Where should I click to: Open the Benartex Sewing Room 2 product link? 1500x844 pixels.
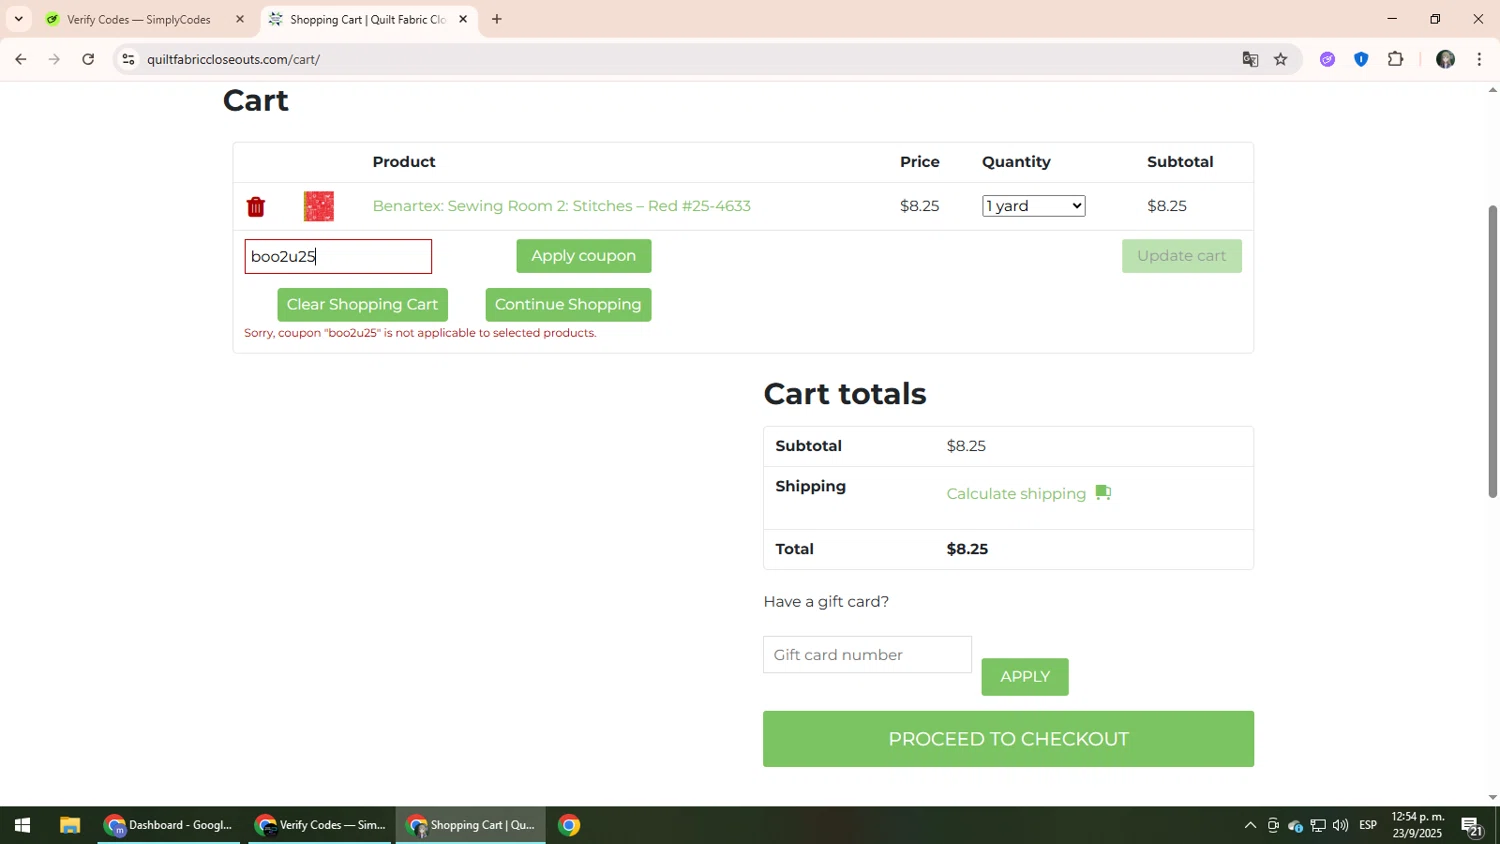(561, 206)
